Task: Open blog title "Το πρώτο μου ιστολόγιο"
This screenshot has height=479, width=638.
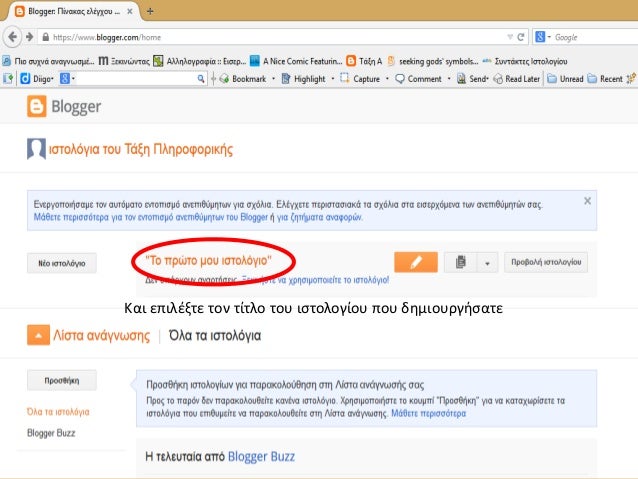Action: click(x=208, y=260)
